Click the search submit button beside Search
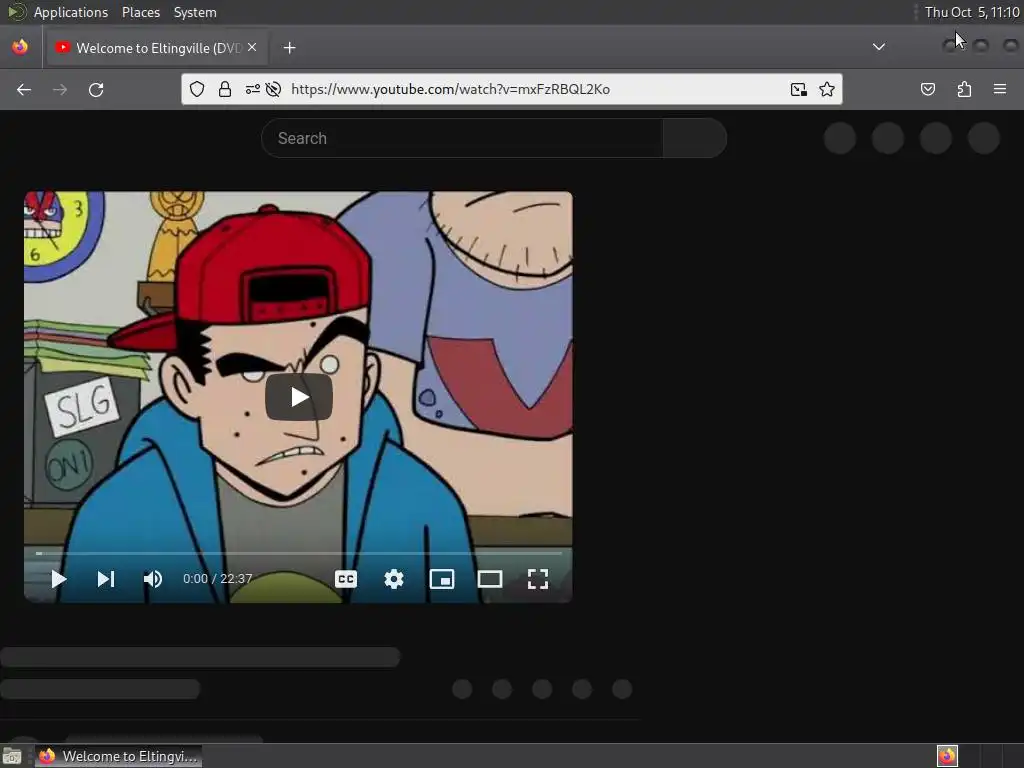The height and width of the screenshot is (768, 1024). tap(695, 138)
